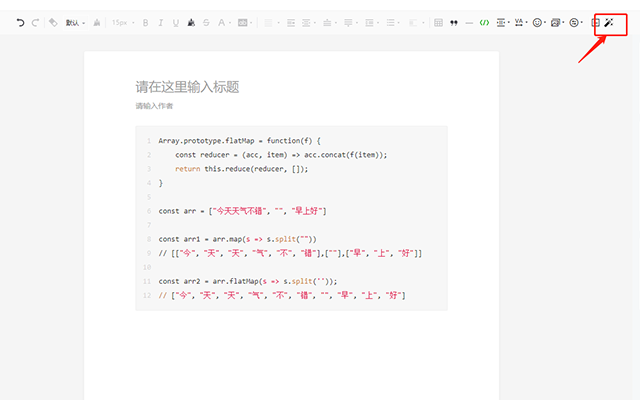Insert a horizontal divider line
The height and width of the screenshot is (400, 640).
469,23
